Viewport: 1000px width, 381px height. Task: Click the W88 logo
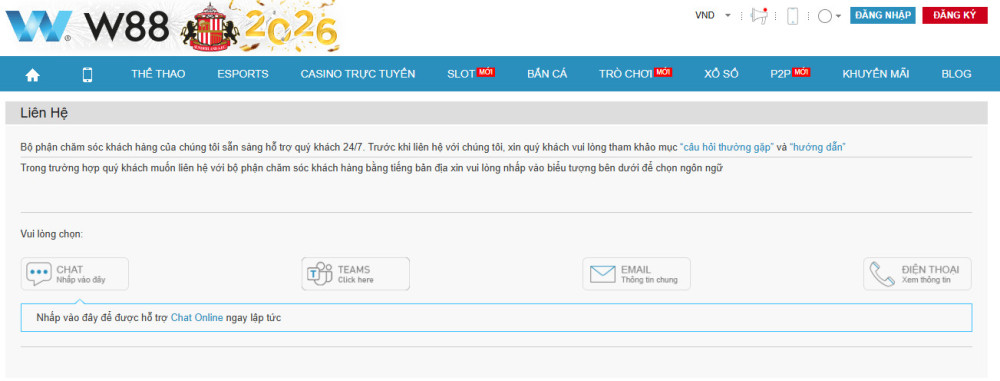tap(87, 27)
